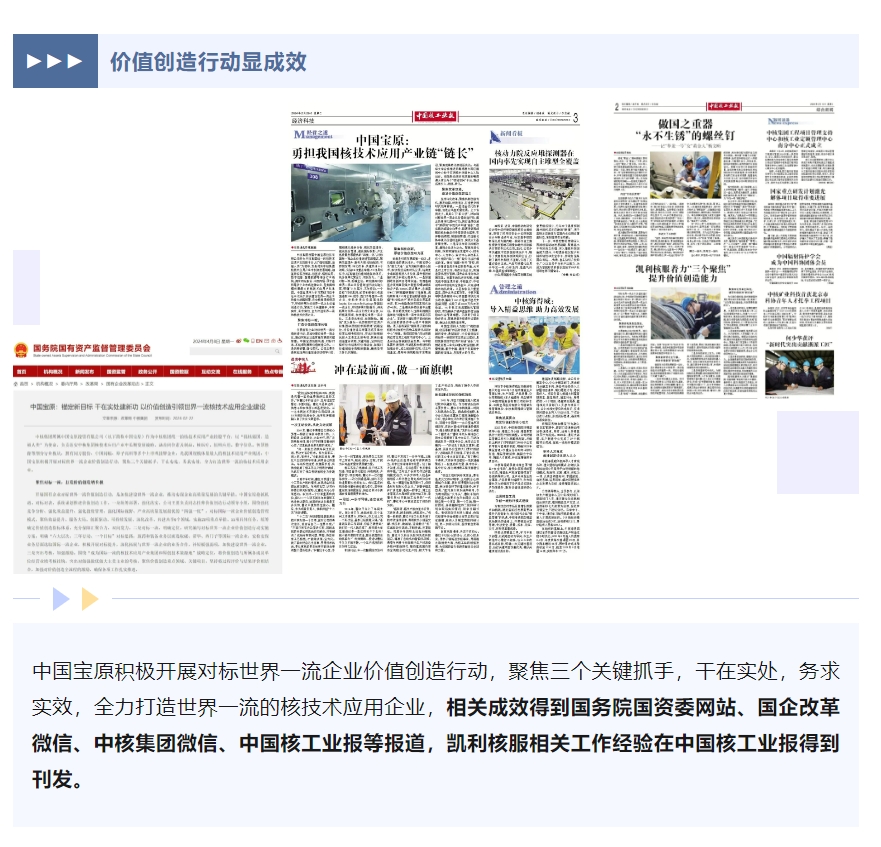Click the triple-arrow icon beside section heading

coord(55,61)
